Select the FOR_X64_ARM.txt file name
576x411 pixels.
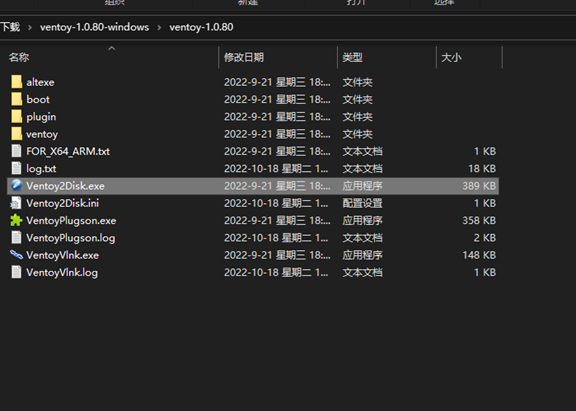point(68,151)
